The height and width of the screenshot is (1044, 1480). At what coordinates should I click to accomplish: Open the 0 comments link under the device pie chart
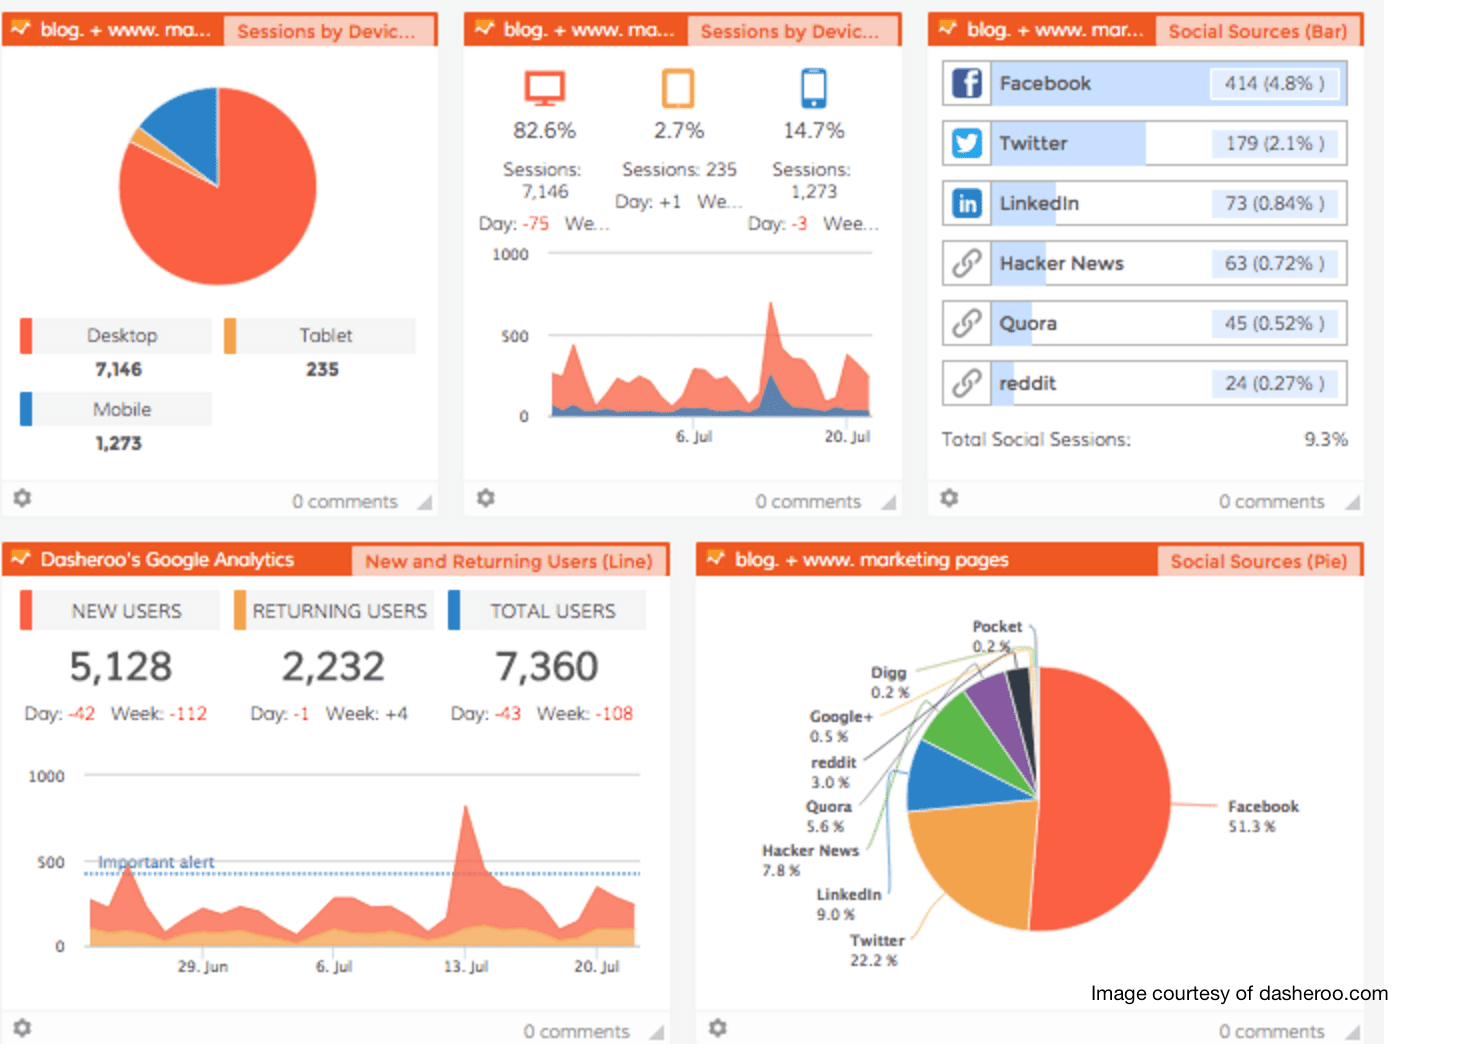point(343,501)
